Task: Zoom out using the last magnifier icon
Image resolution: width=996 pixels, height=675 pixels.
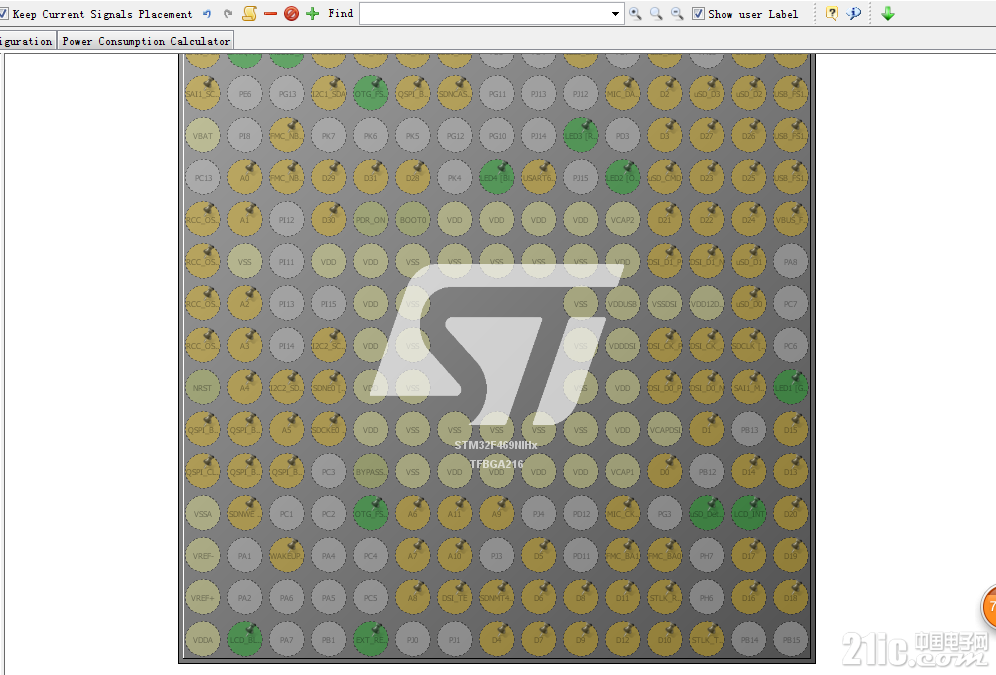Action: pos(677,13)
